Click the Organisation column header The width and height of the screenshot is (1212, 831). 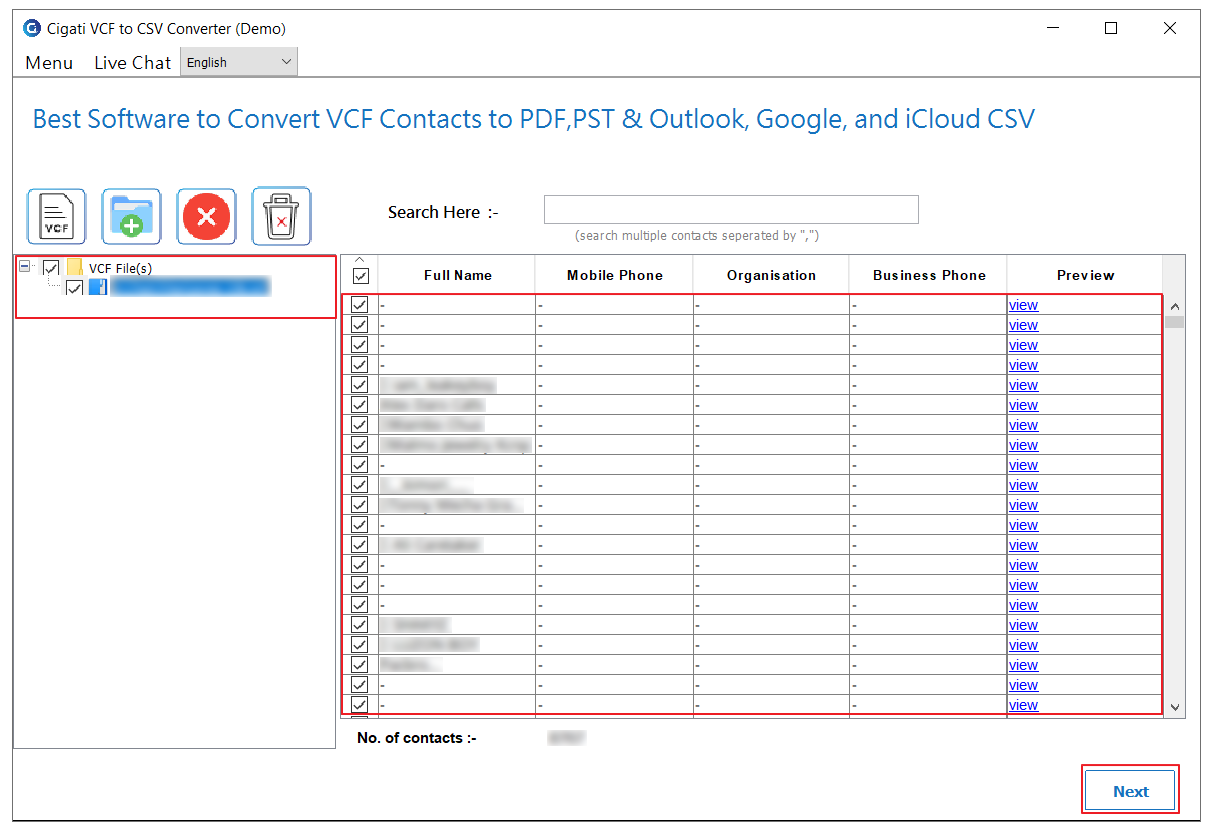tap(771, 275)
